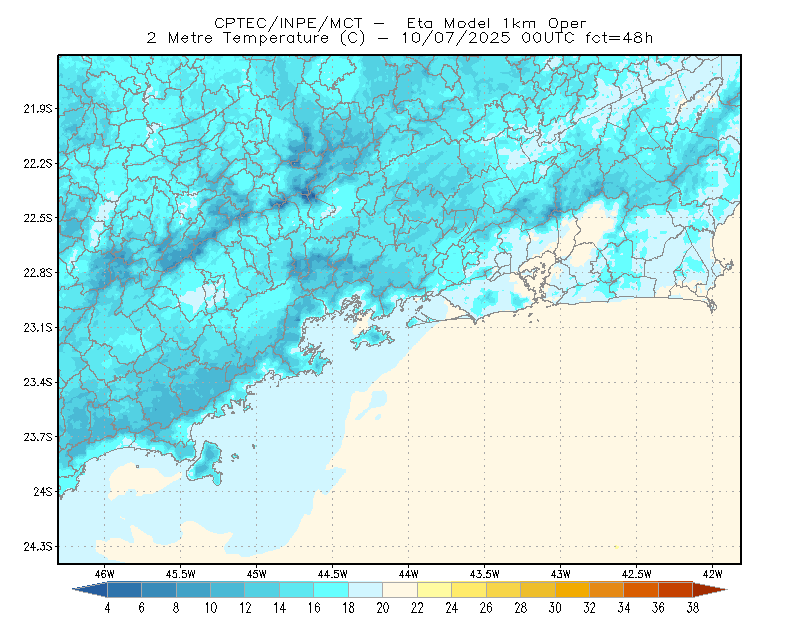Click the 24–26 °C colorbar segment
Screen dimensions: 800x618
[469, 589]
